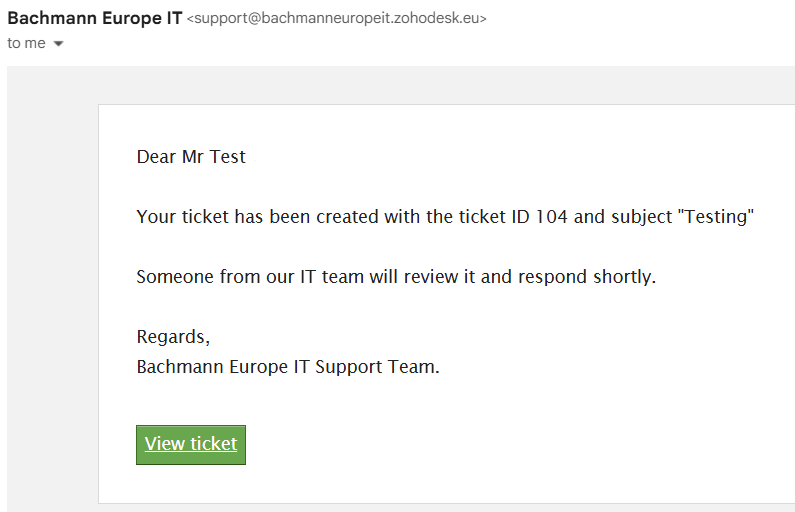Screen dimensions: 795x512
Task: Click the word "subject" in ticket sentence
Action: 641,218
